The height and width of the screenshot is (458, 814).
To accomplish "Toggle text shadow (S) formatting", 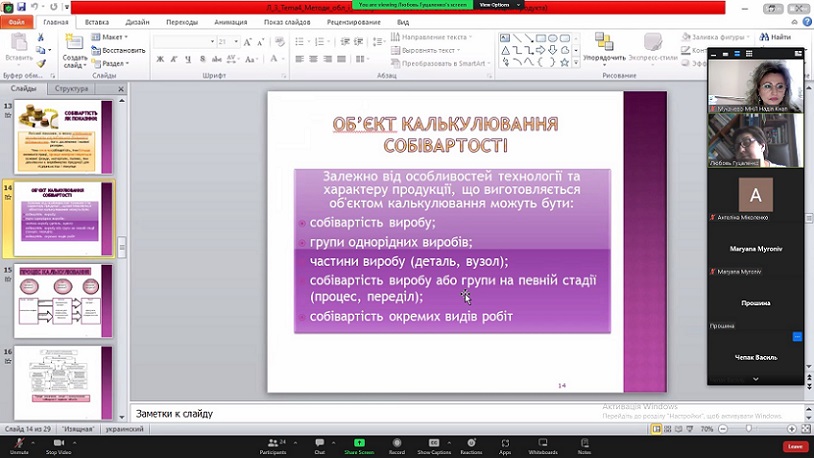I will 202,59.
